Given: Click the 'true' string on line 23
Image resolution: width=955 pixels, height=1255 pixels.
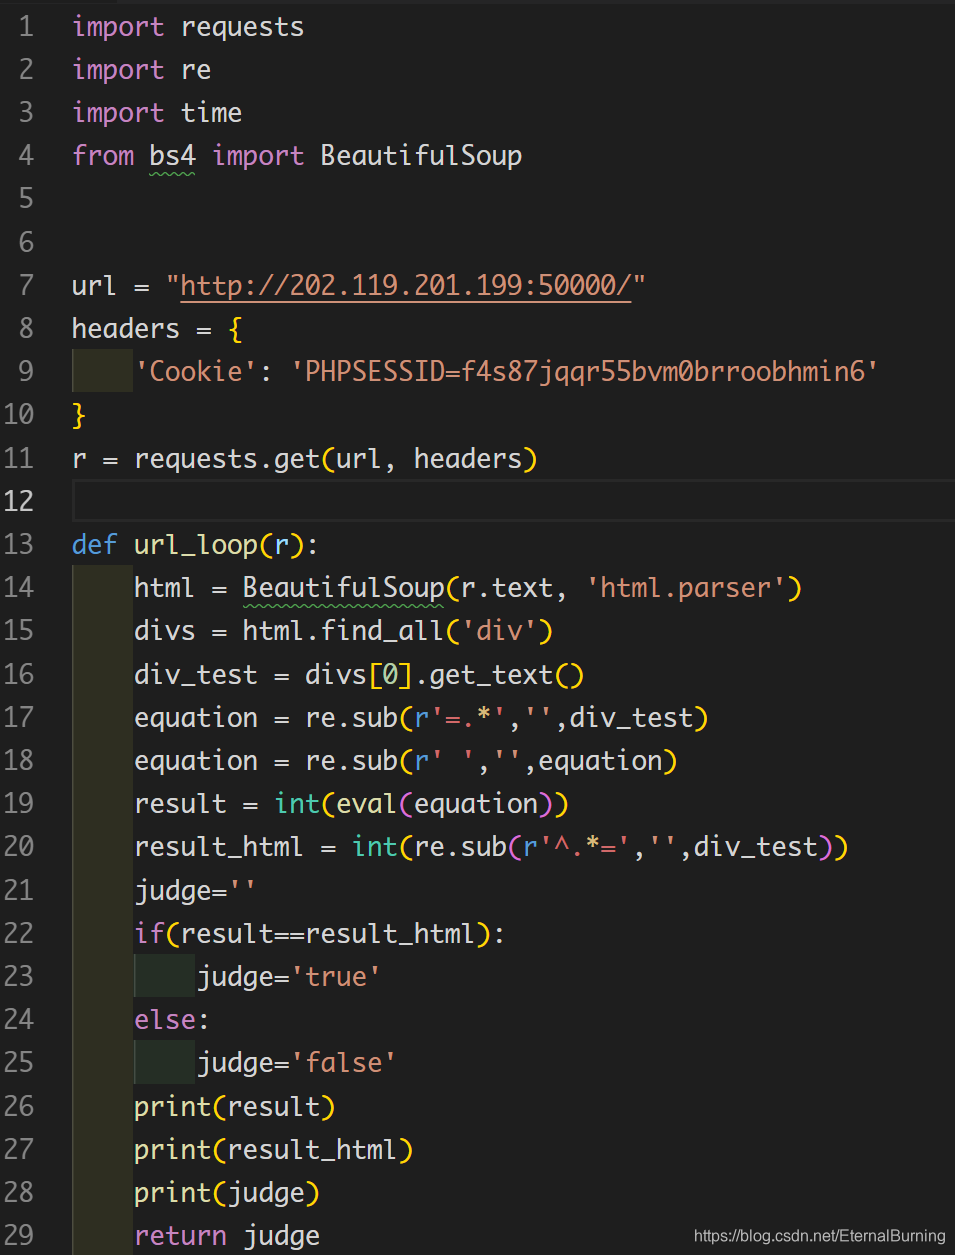Looking at the screenshot, I should tap(336, 976).
